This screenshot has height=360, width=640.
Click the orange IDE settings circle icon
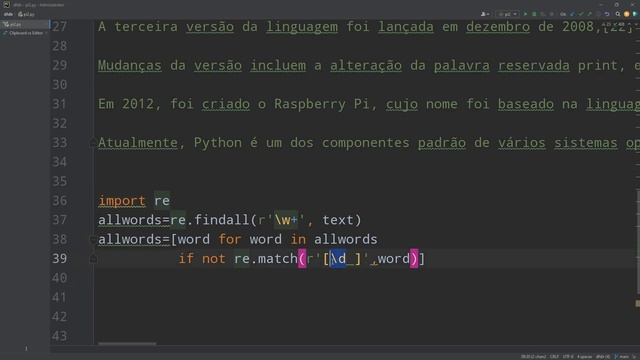[627, 14]
